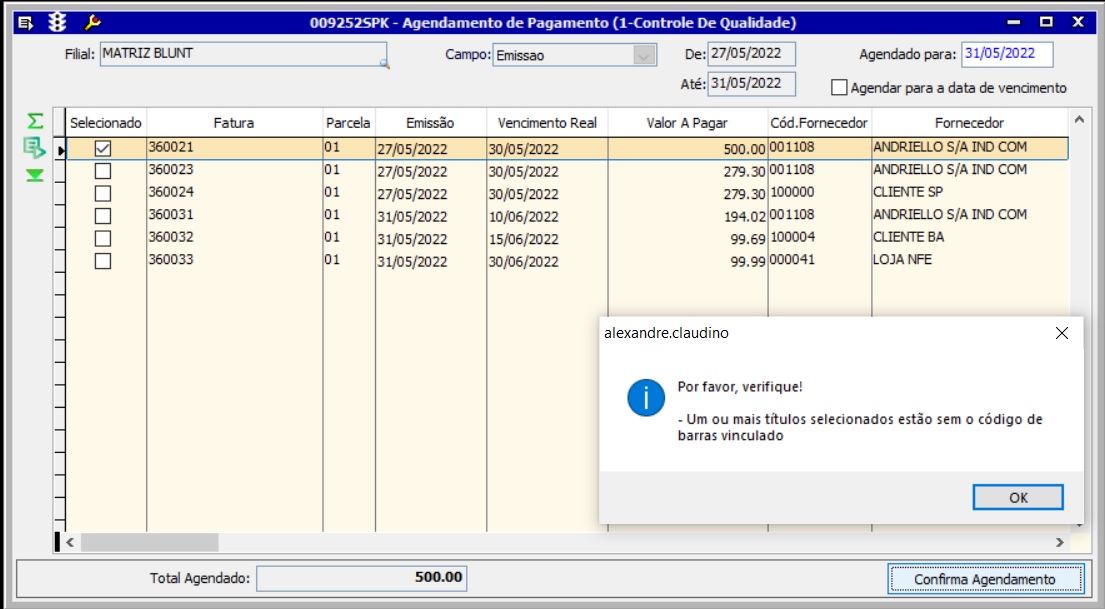Viewport: 1105px width, 609px height.
Task: Click the green sigma sum icon
Action: point(35,121)
